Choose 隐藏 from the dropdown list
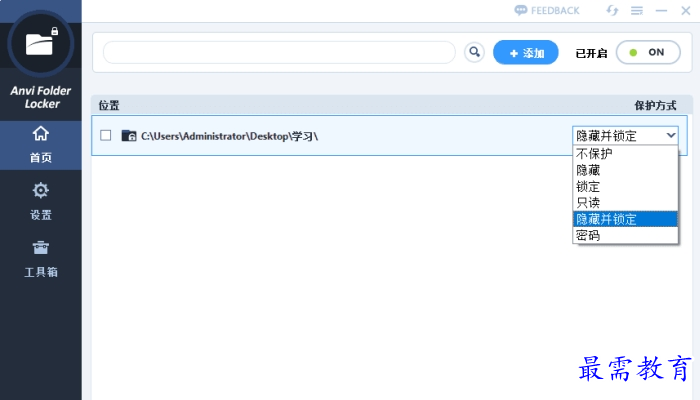 click(625, 170)
